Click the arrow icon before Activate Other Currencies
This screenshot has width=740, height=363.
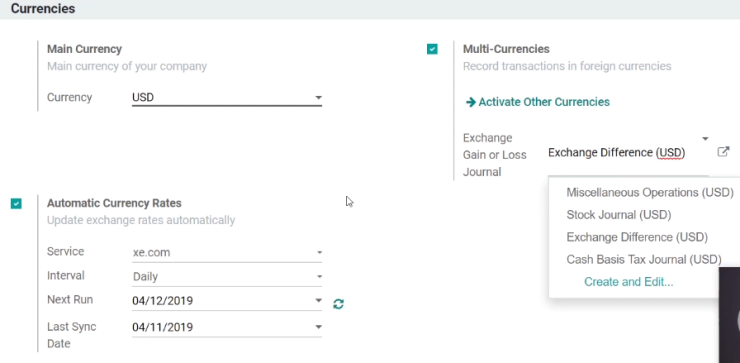point(471,102)
